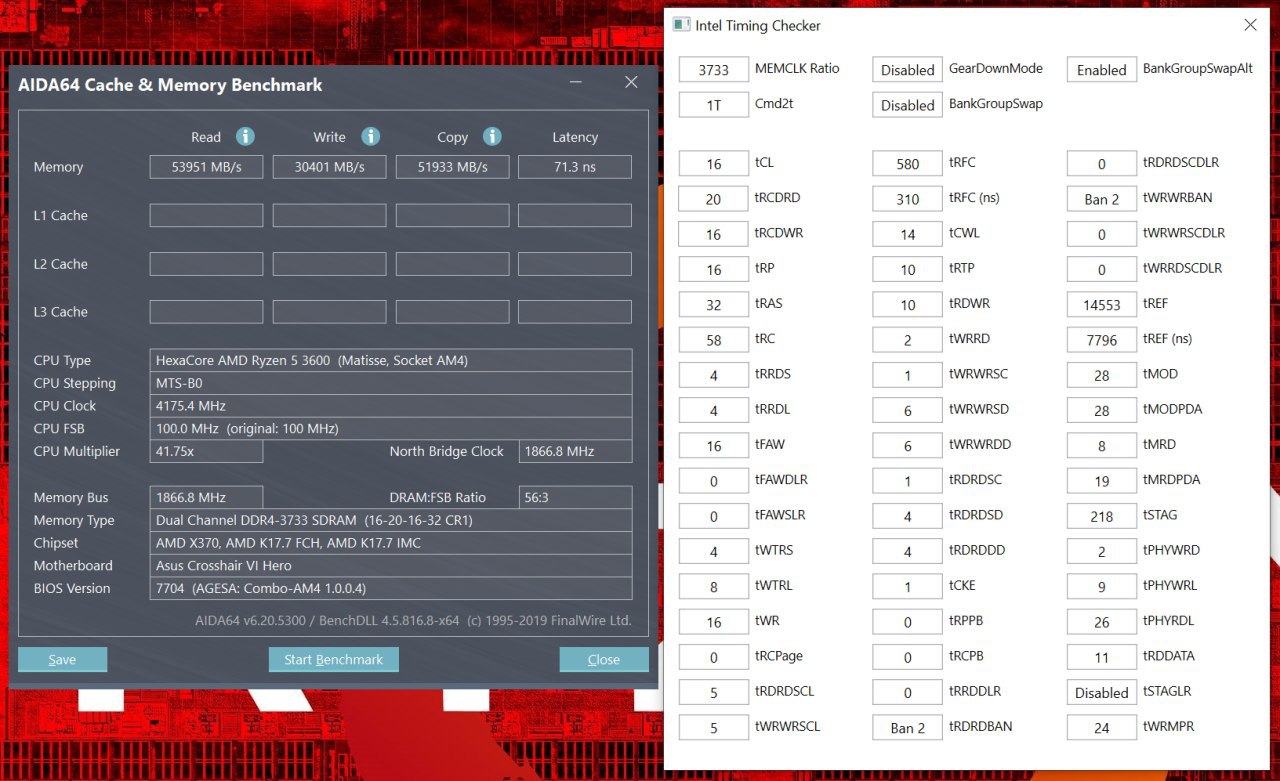Click the Start Benchmark button

[x=334, y=659]
